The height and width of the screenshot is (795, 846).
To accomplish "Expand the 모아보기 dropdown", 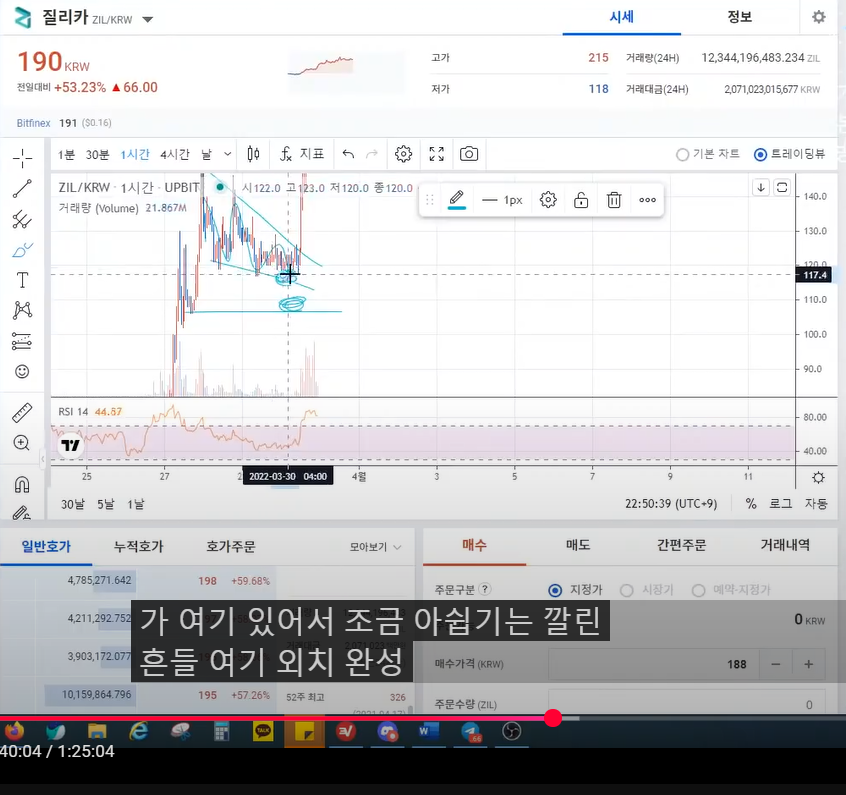I will (x=376, y=547).
